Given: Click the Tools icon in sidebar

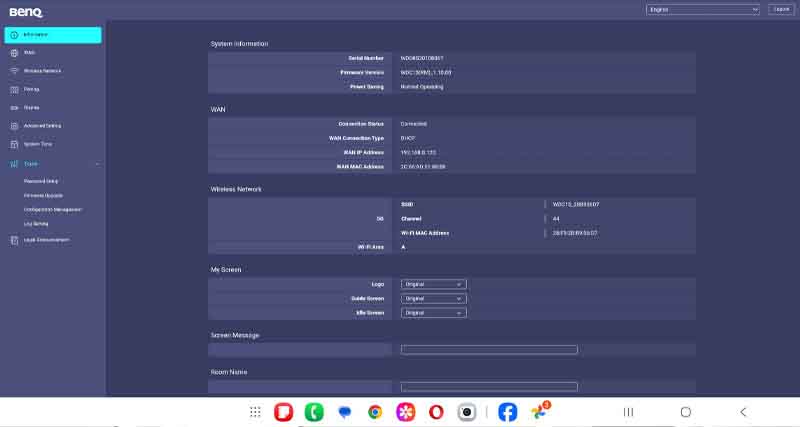Looking at the screenshot, I should pyautogui.click(x=14, y=164).
